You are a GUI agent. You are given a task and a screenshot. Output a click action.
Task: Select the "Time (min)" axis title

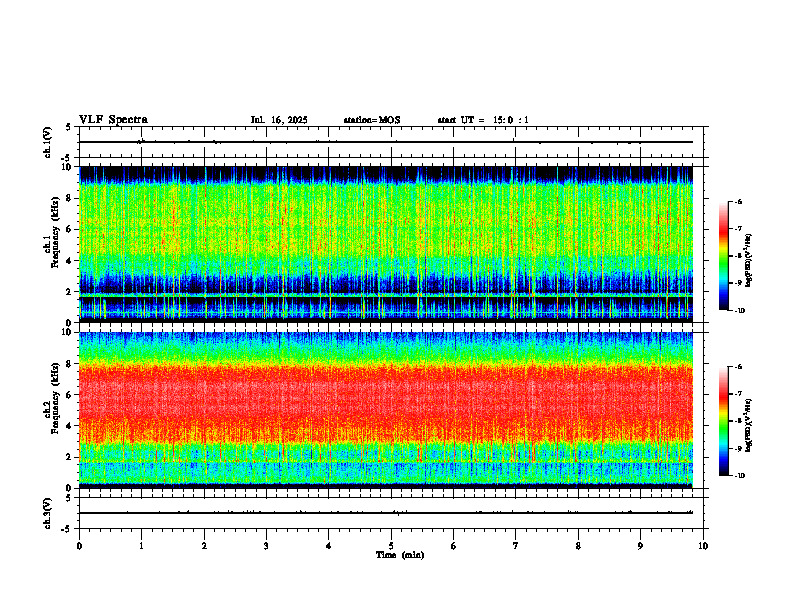click(x=400, y=555)
